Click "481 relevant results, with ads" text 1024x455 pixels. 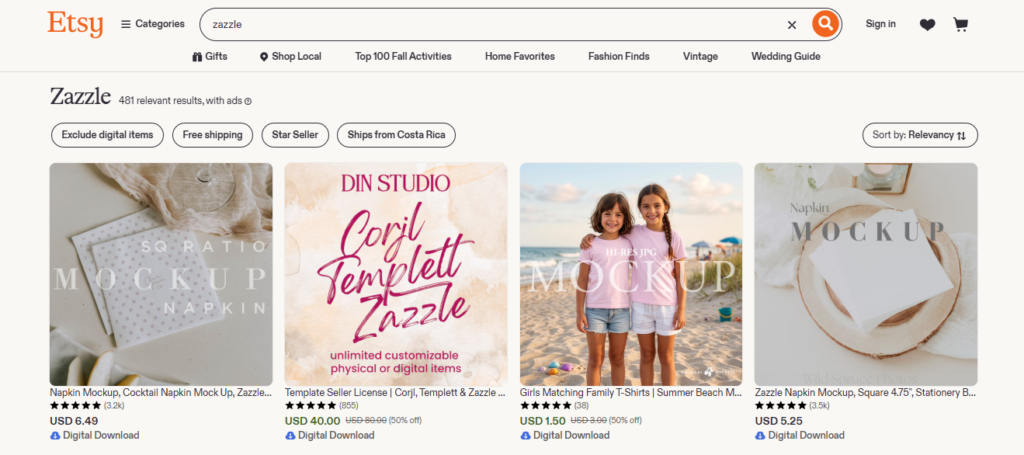pyautogui.click(x=180, y=101)
